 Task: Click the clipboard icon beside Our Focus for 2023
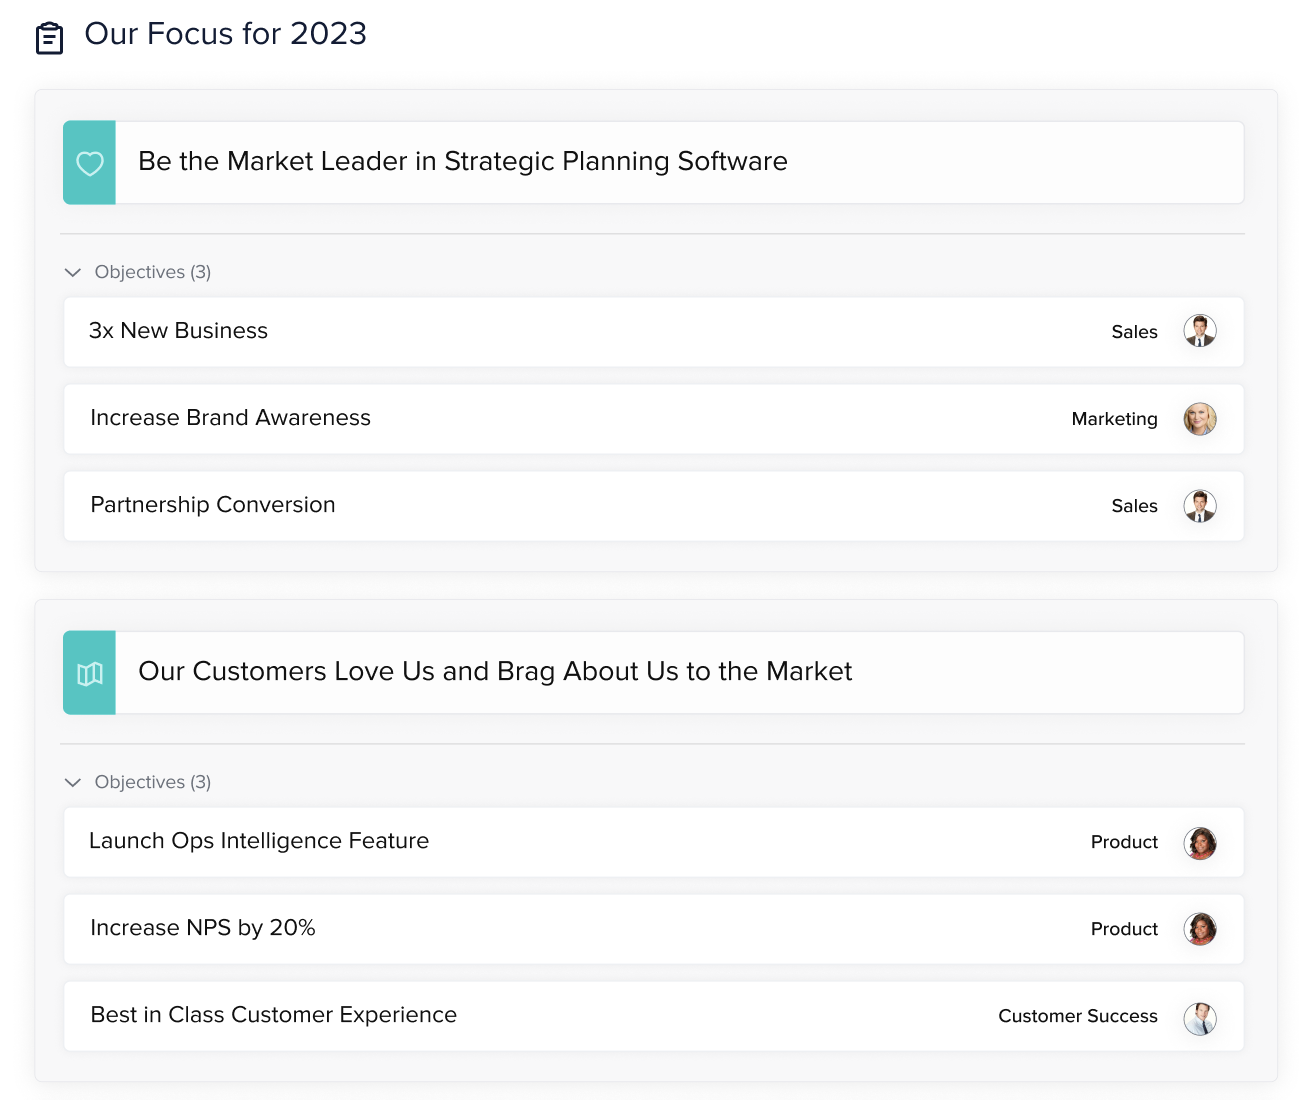coord(49,38)
